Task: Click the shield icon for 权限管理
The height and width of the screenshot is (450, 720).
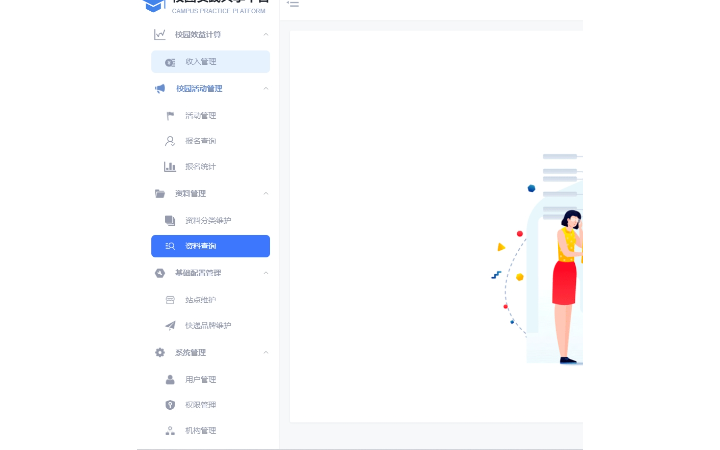Action: (x=170, y=405)
